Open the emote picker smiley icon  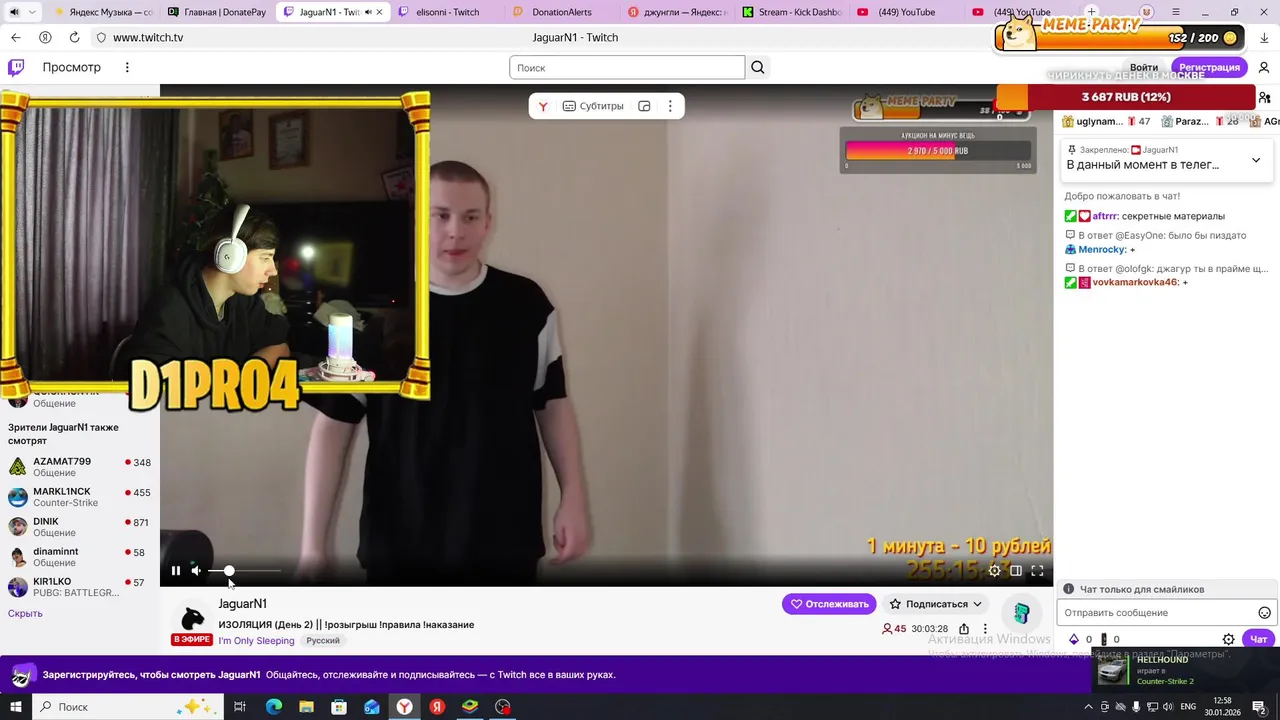click(1264, 613)
